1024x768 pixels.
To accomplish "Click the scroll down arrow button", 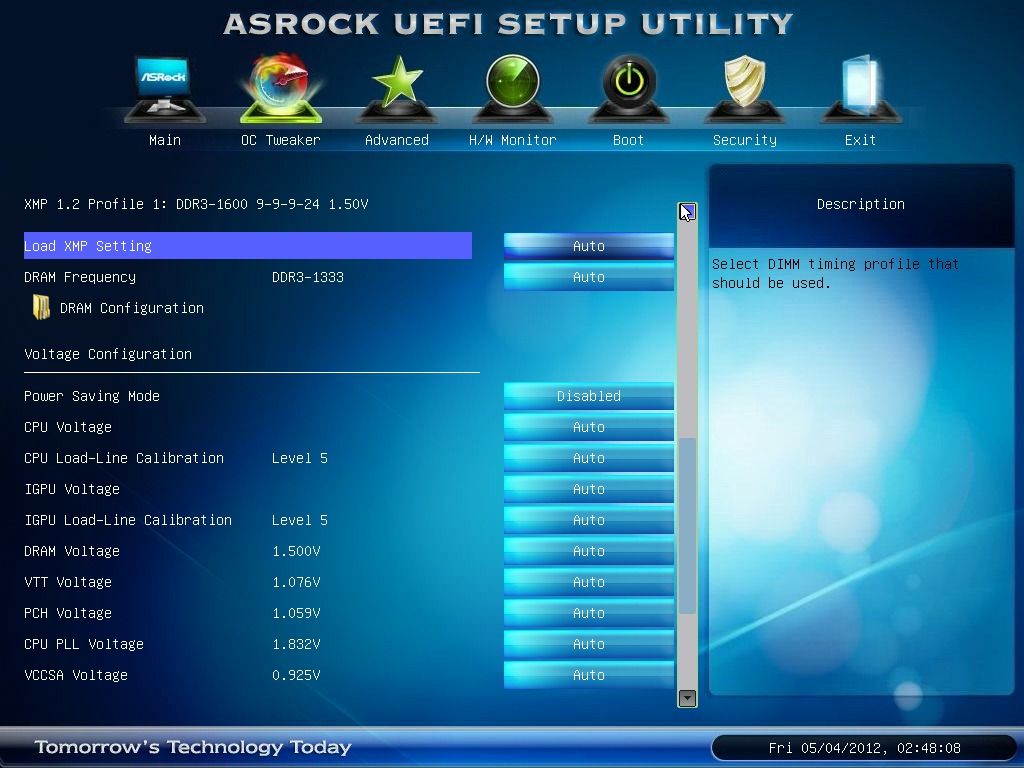I will click(x=687, y=698).
